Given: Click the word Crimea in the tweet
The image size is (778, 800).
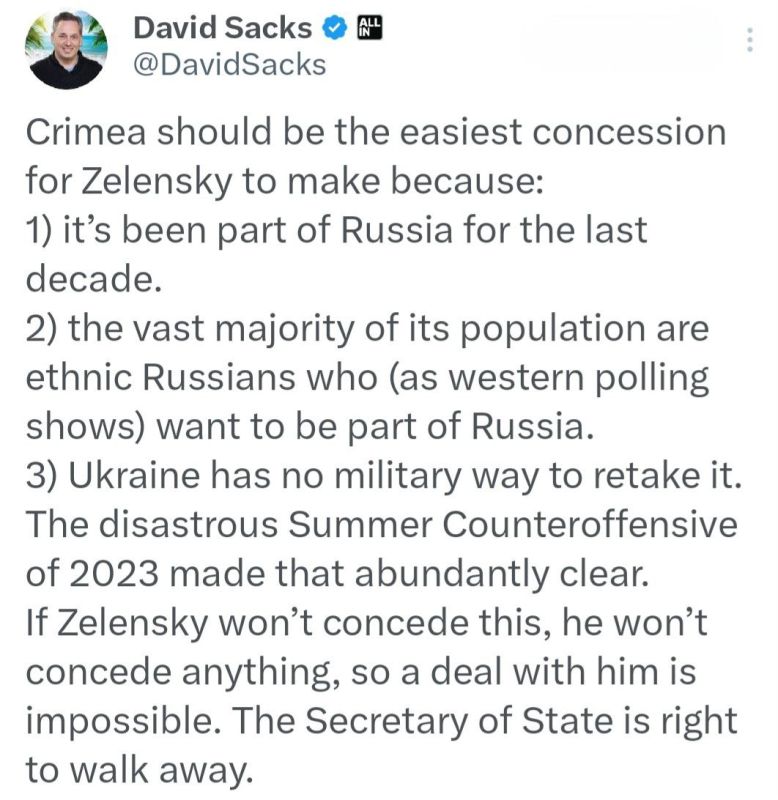Looking at the screenshot, I should click(x=86, y=132).
